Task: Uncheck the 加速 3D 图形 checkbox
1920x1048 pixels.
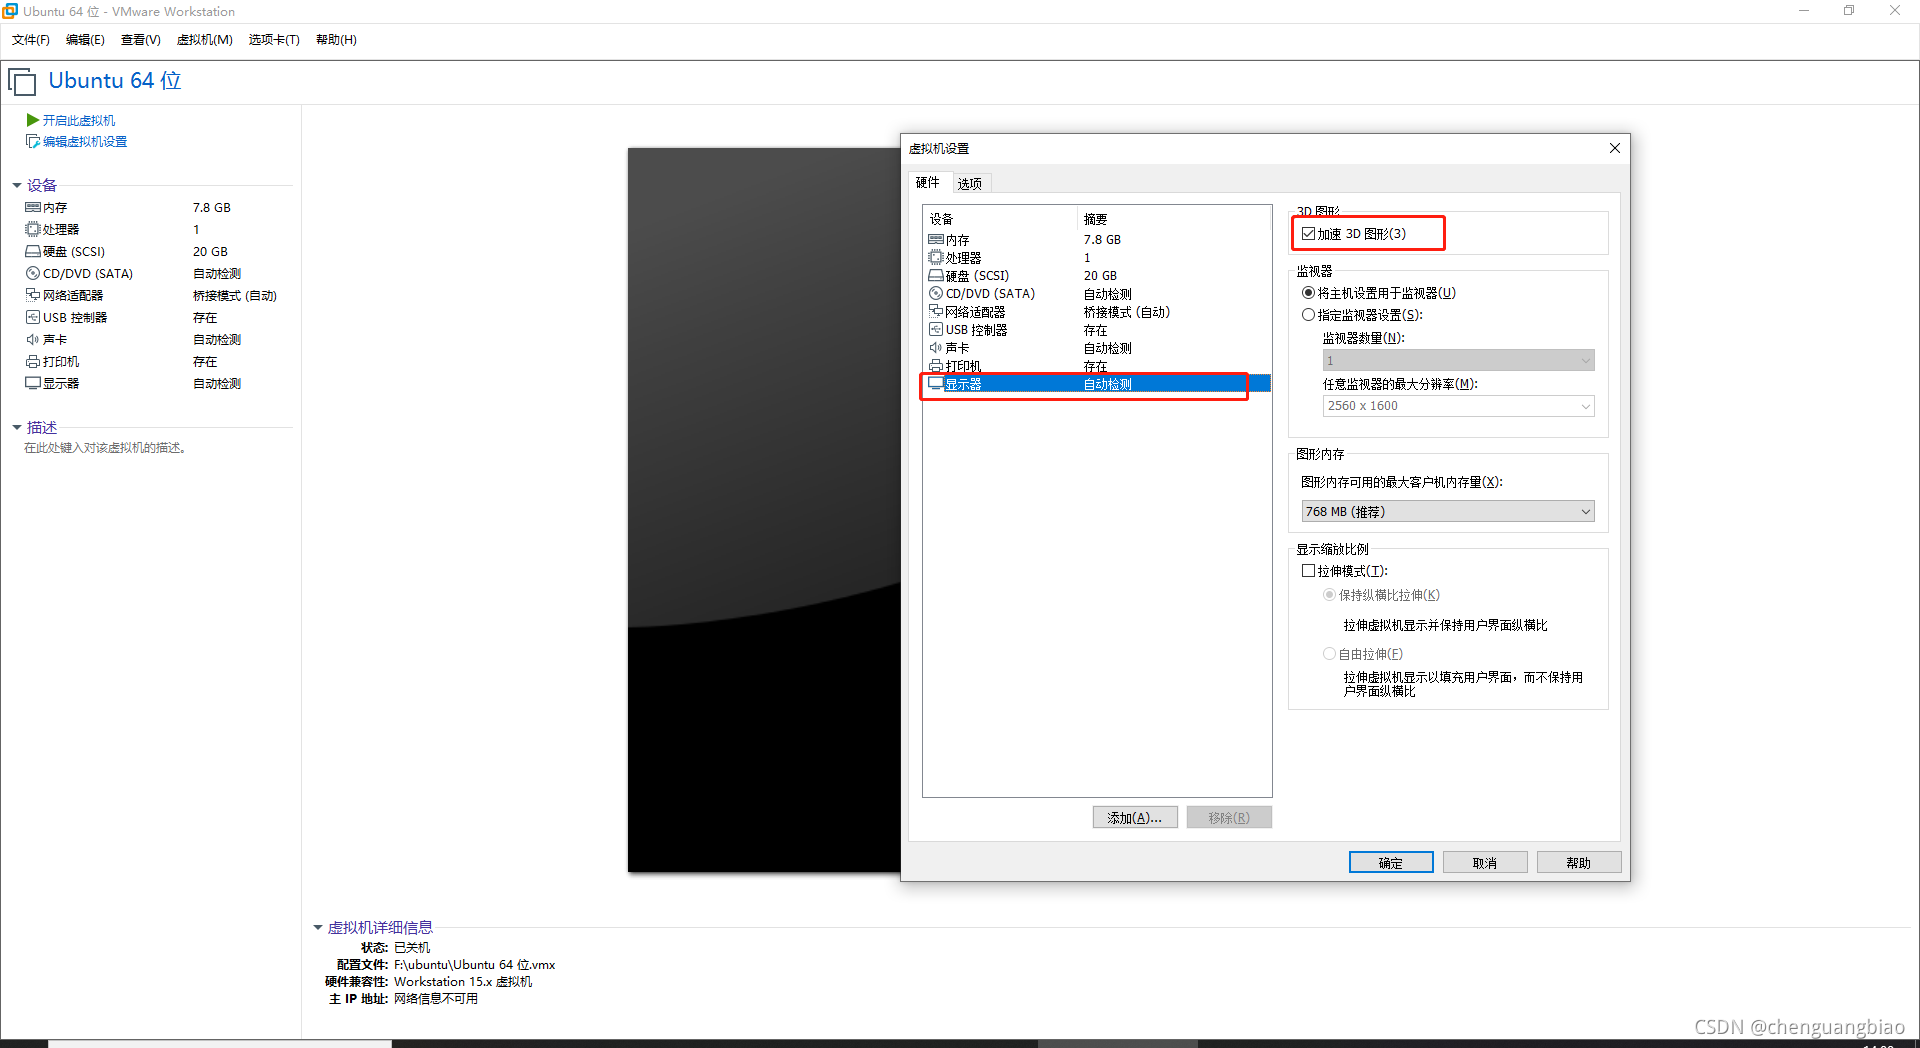Action: tap(1311, 233)
